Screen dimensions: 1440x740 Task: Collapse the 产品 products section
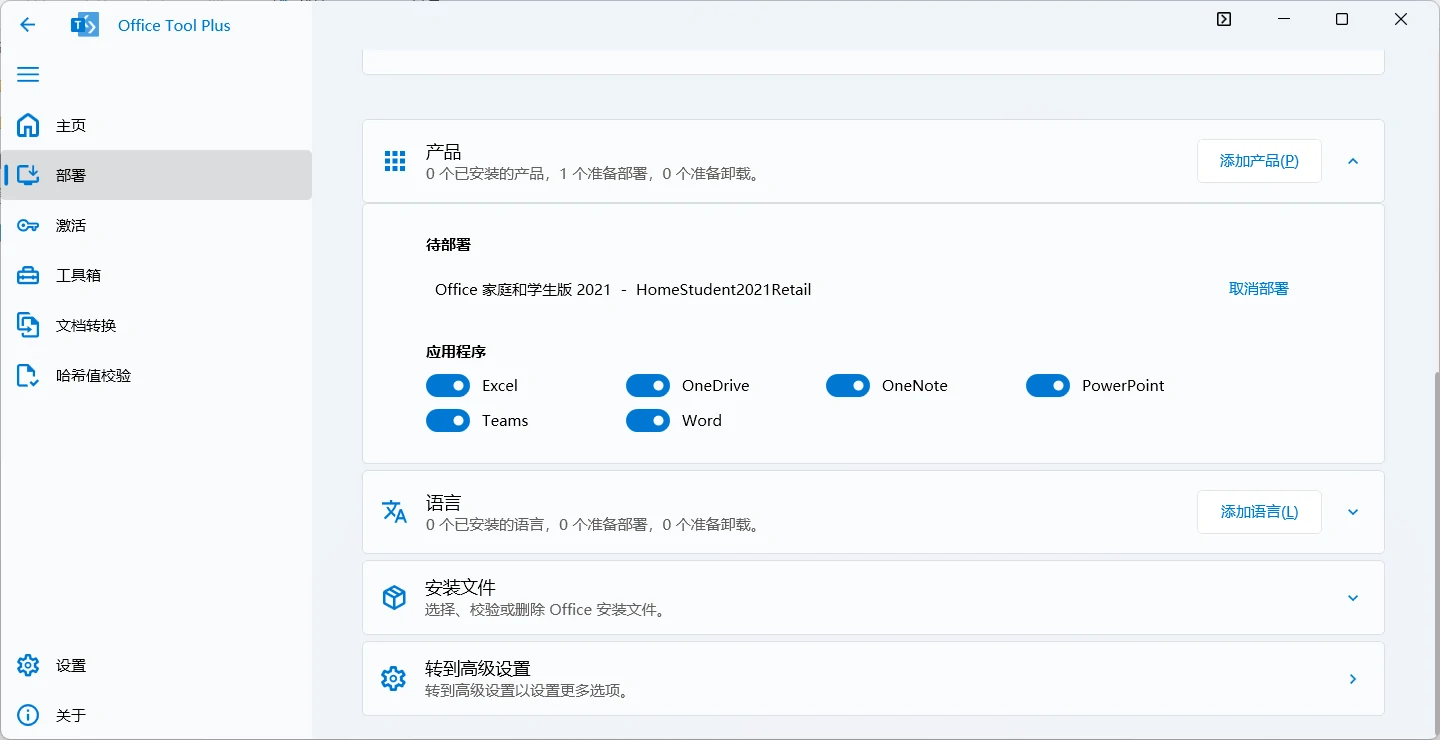(1353, 161)
